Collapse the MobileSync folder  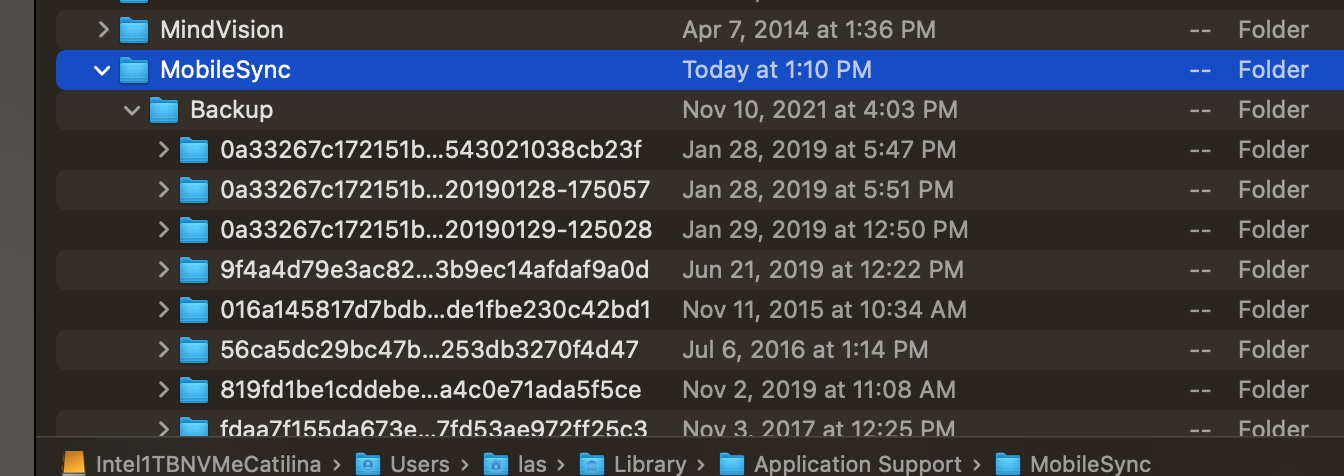point(102,70)
